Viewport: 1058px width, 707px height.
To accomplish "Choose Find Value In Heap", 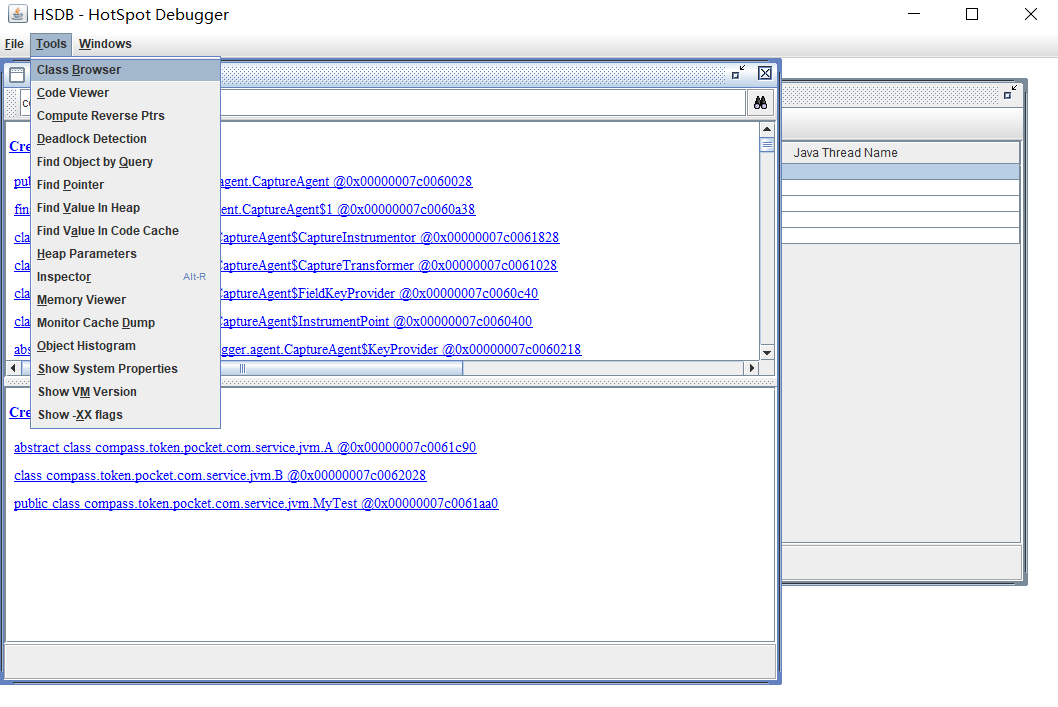I will click(x=126, y=207).
